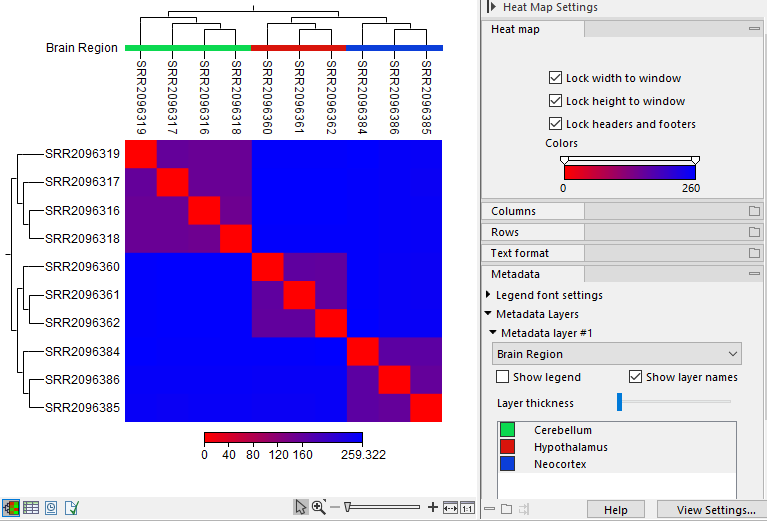Open View Settings menu button
This screenshot has height=521, width=767.
tap(715, 510)
